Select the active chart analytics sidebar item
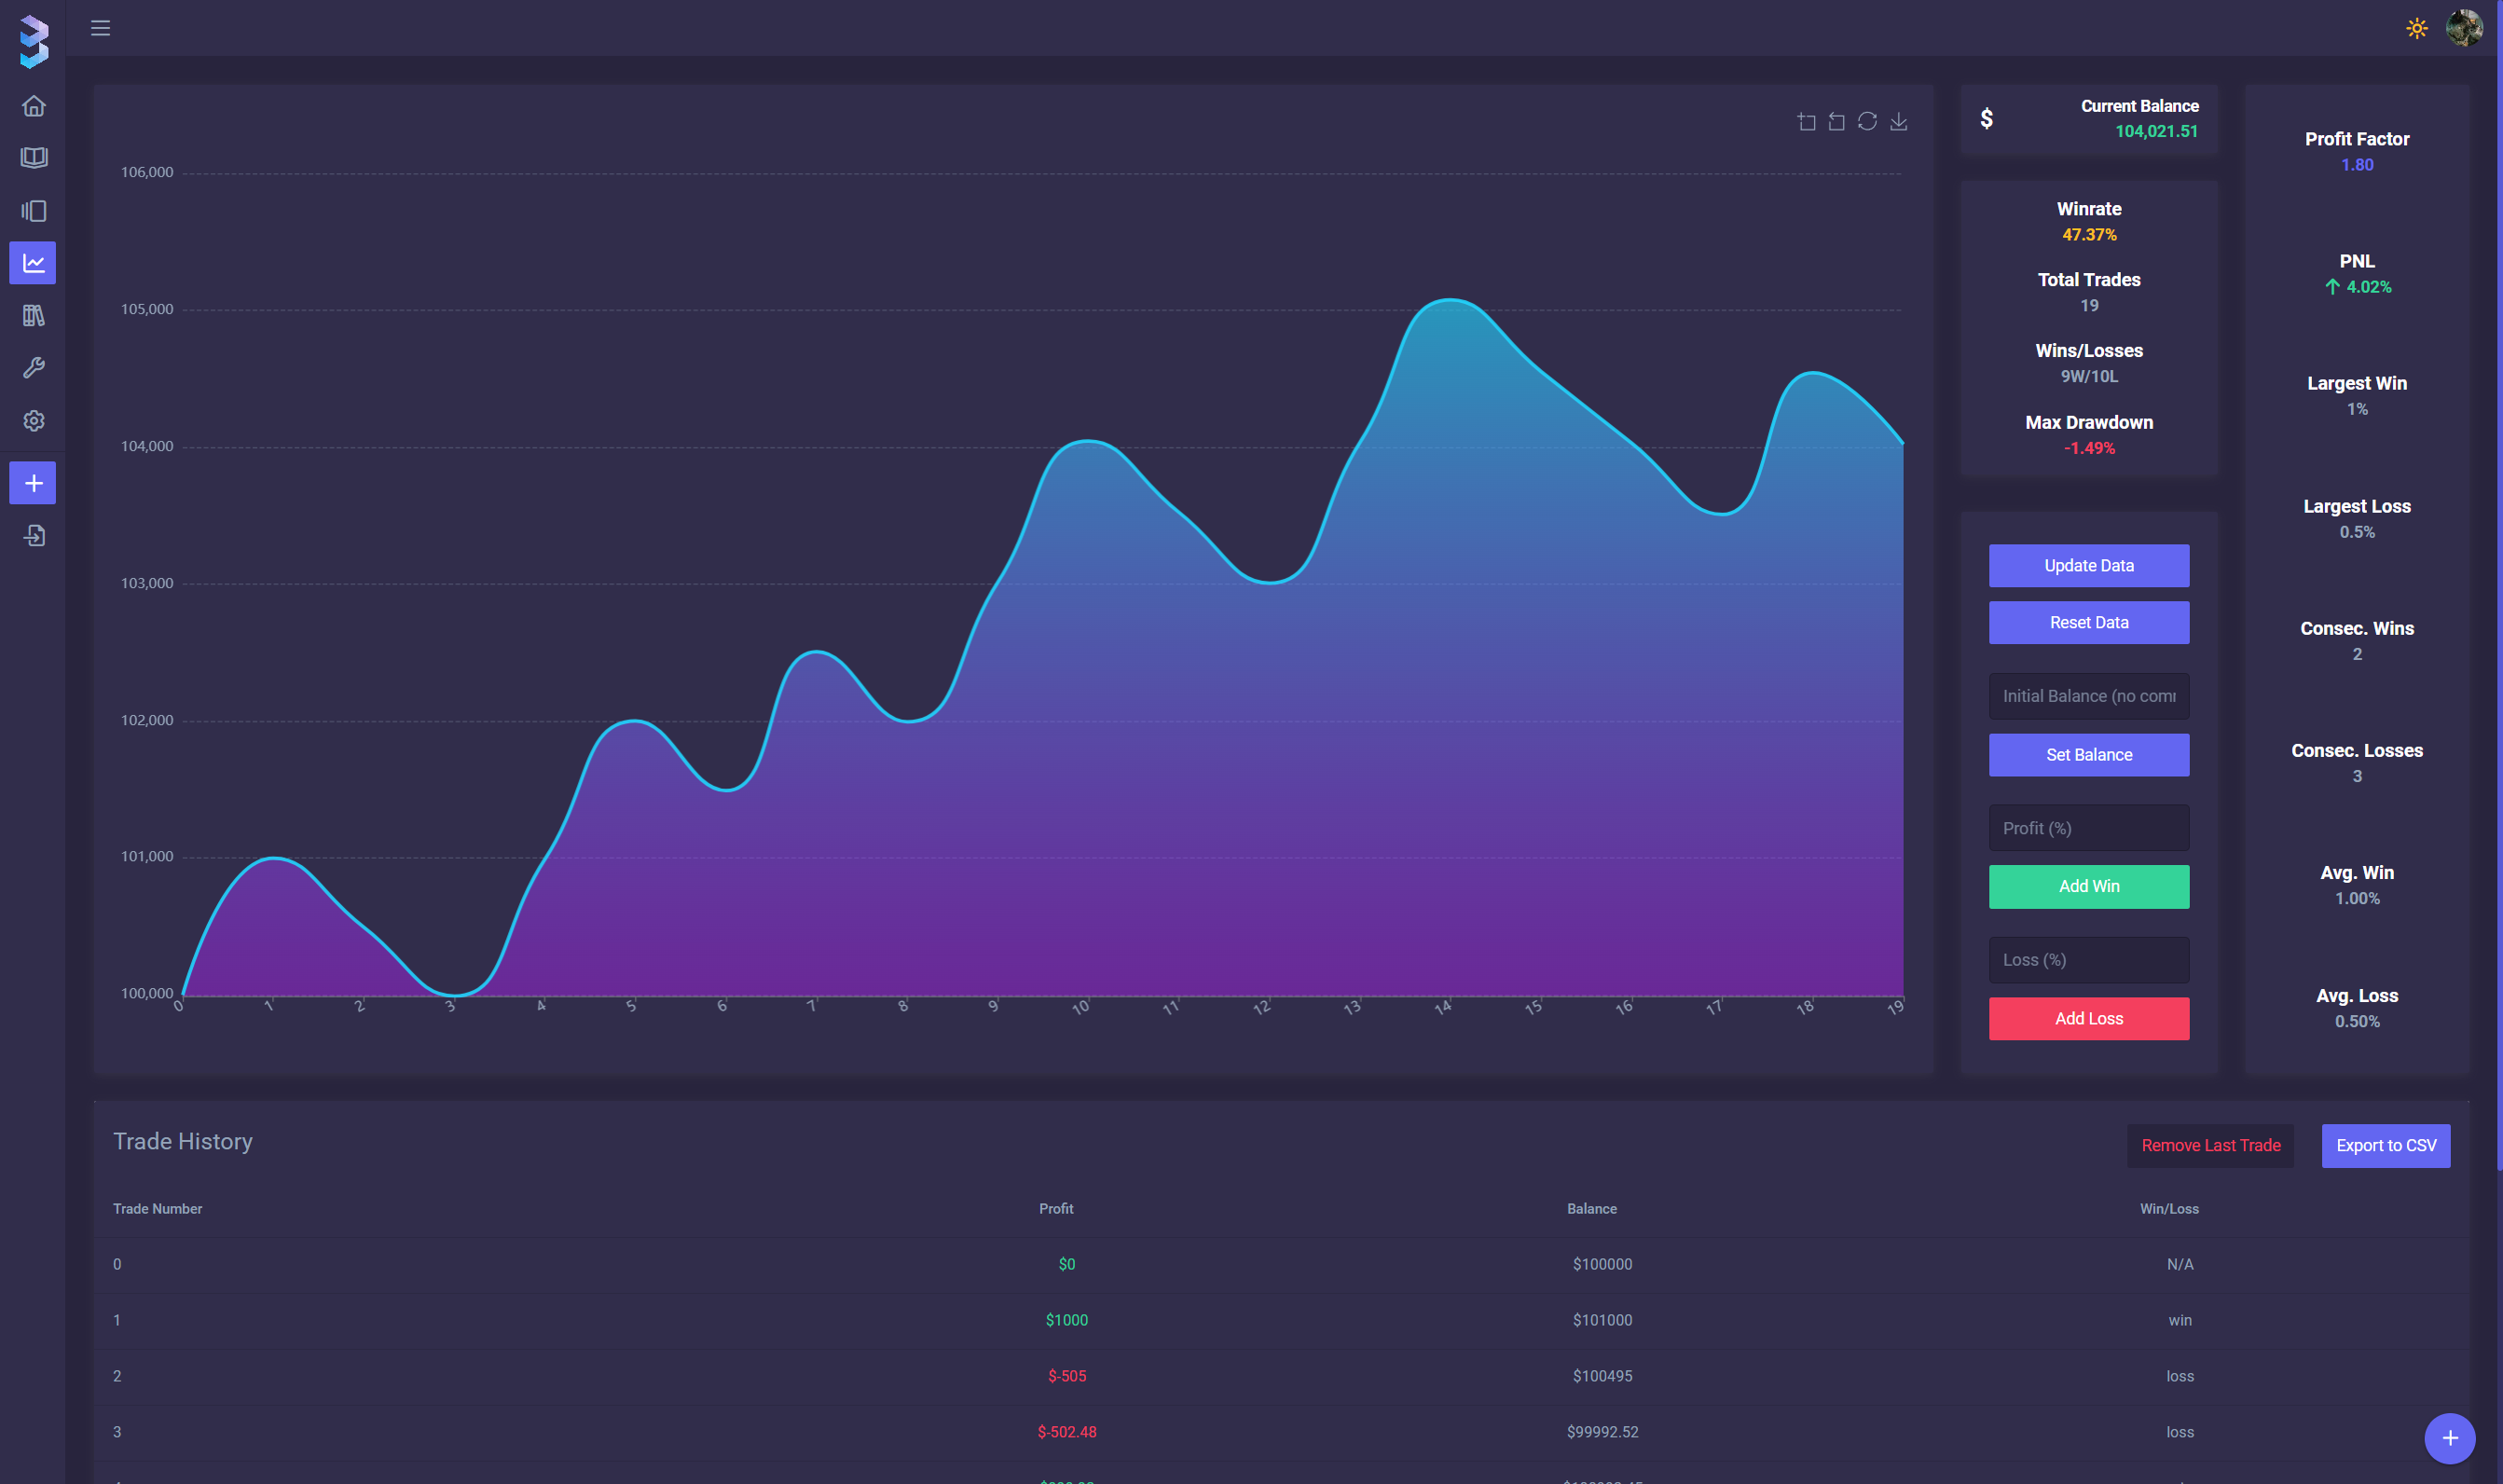 (x=34, y=263)
